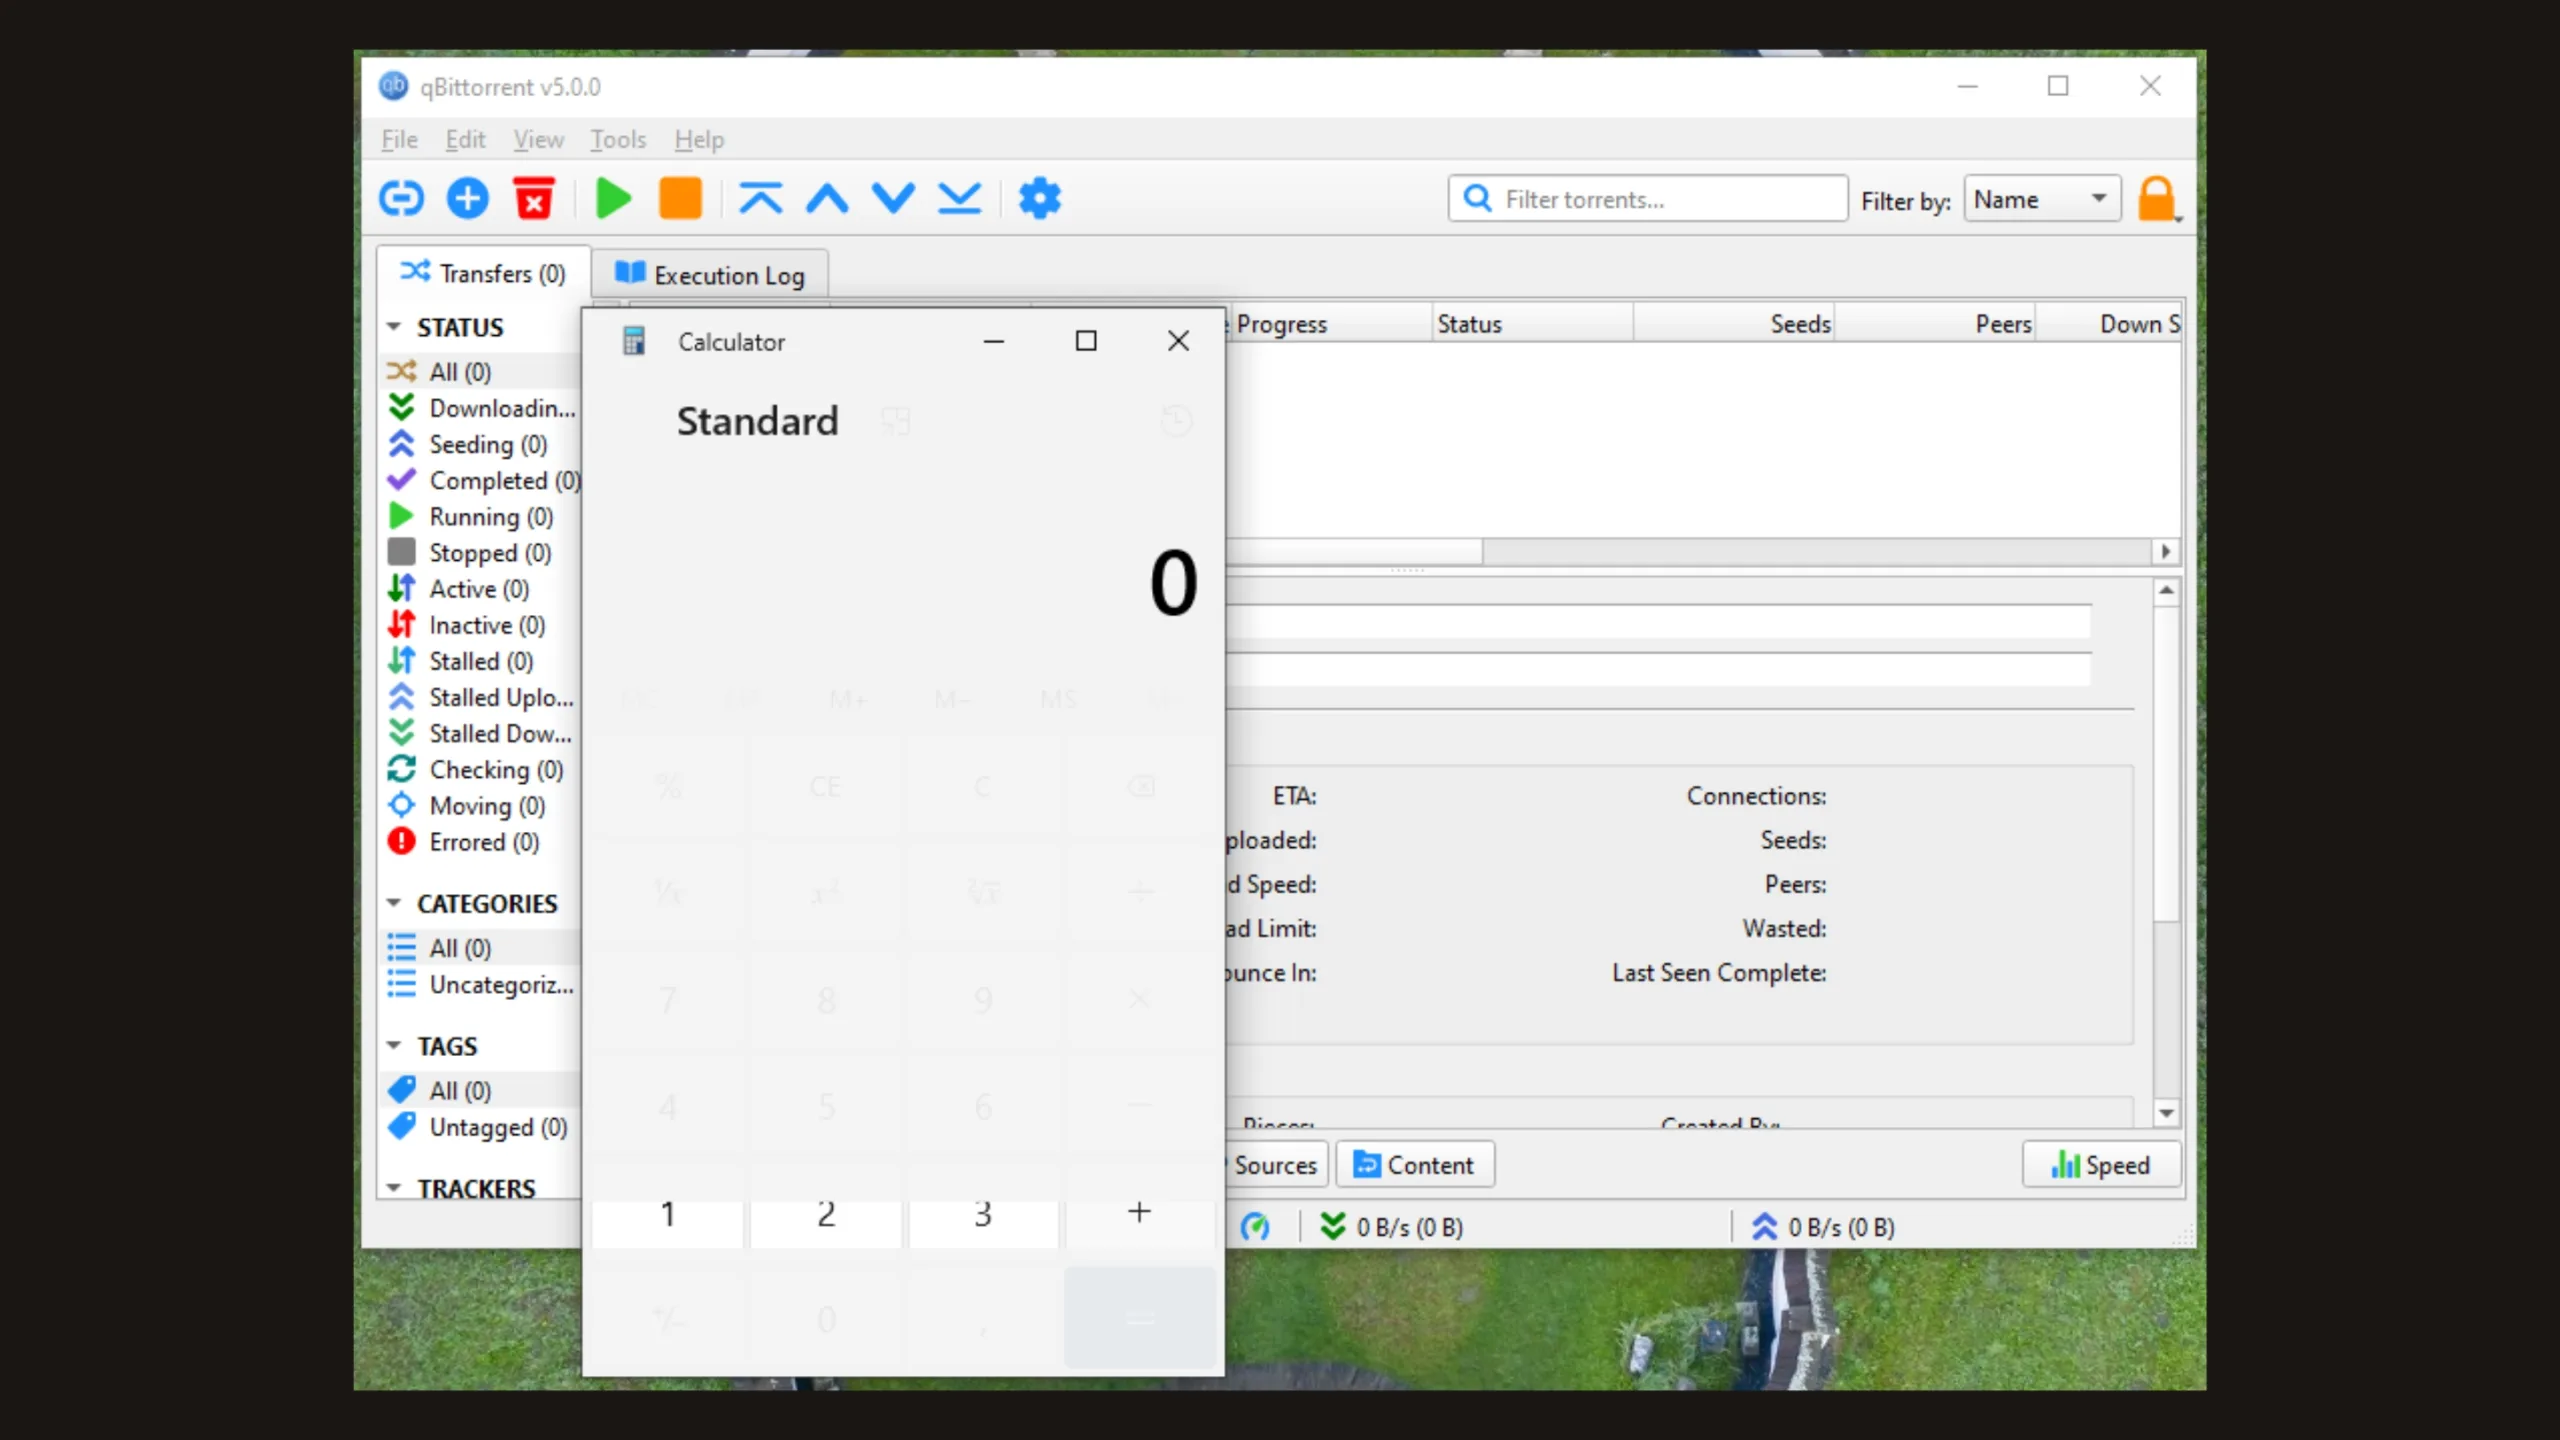The image size is (2560, 1440).
Task: Collapse the CATEGORIES section
Action: click(394, 903)
